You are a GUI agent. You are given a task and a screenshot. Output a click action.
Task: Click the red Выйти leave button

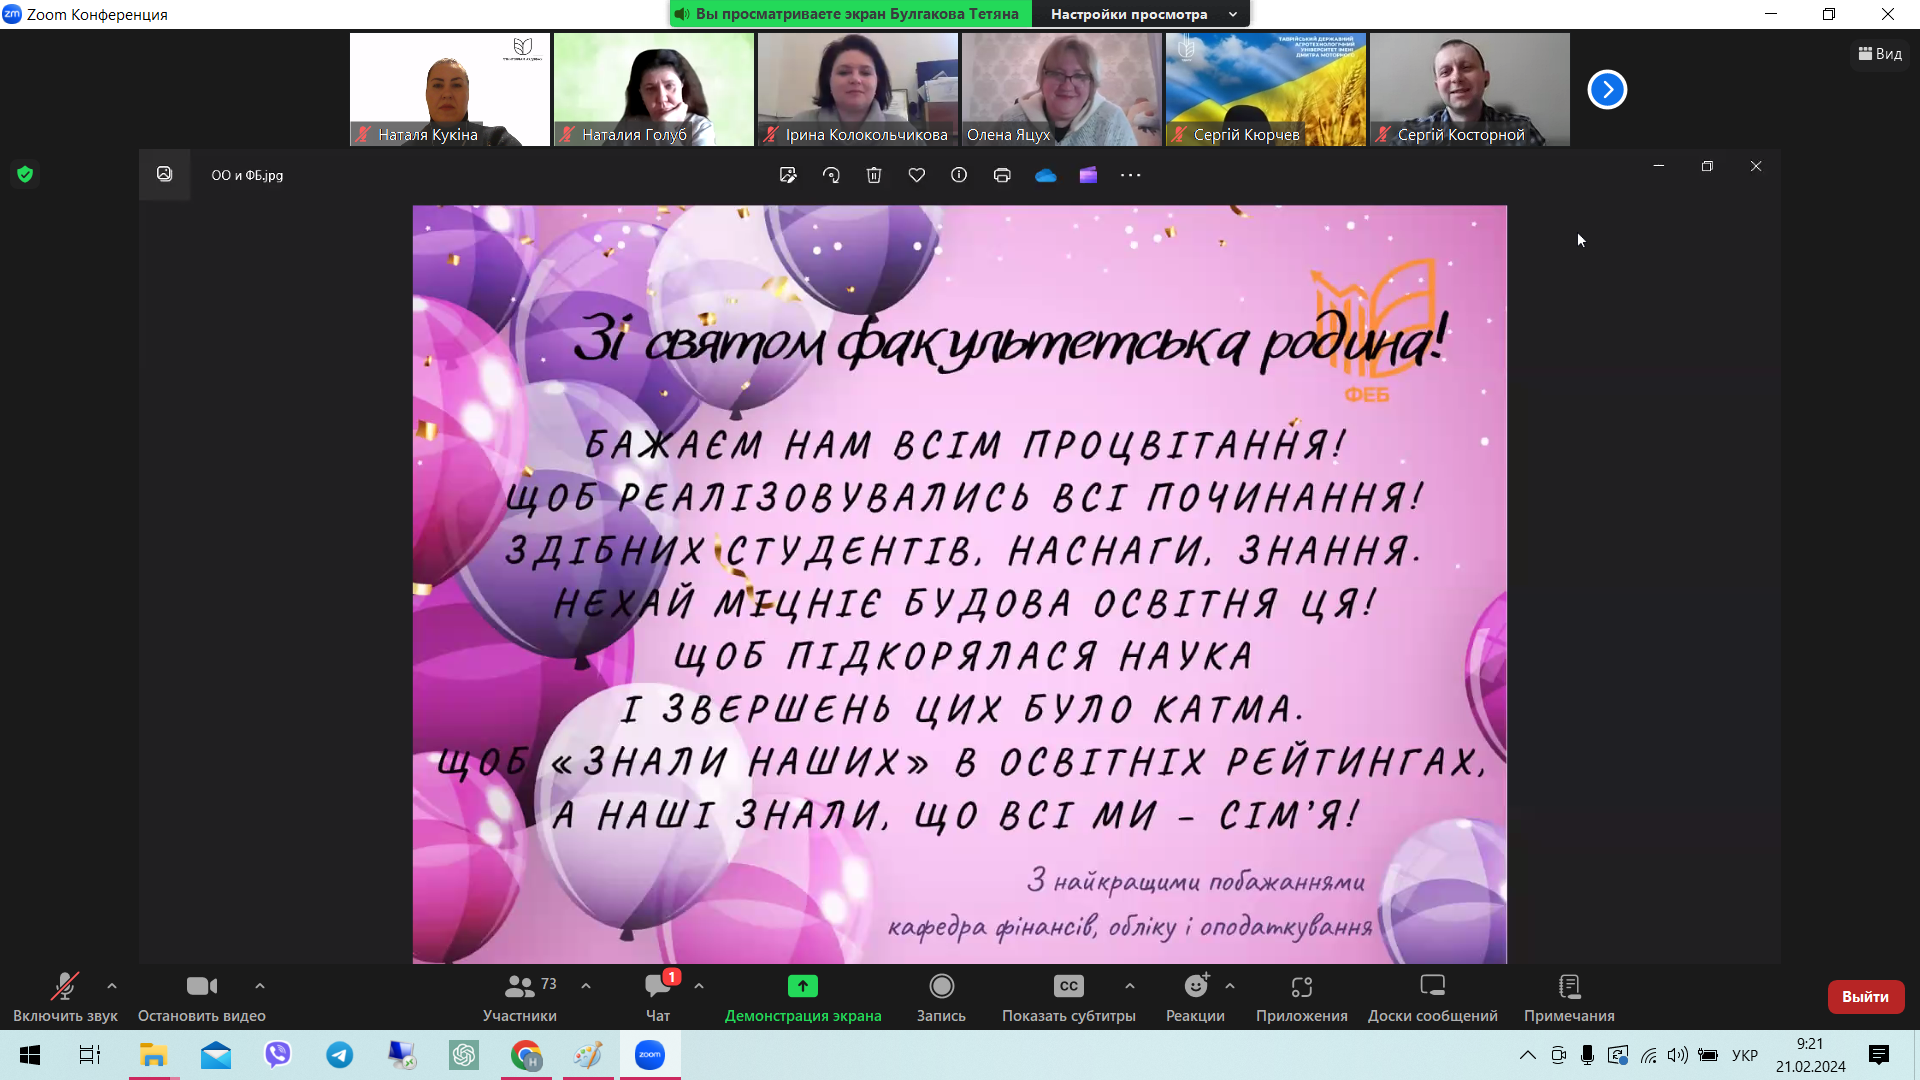(x=1865, y=997)
